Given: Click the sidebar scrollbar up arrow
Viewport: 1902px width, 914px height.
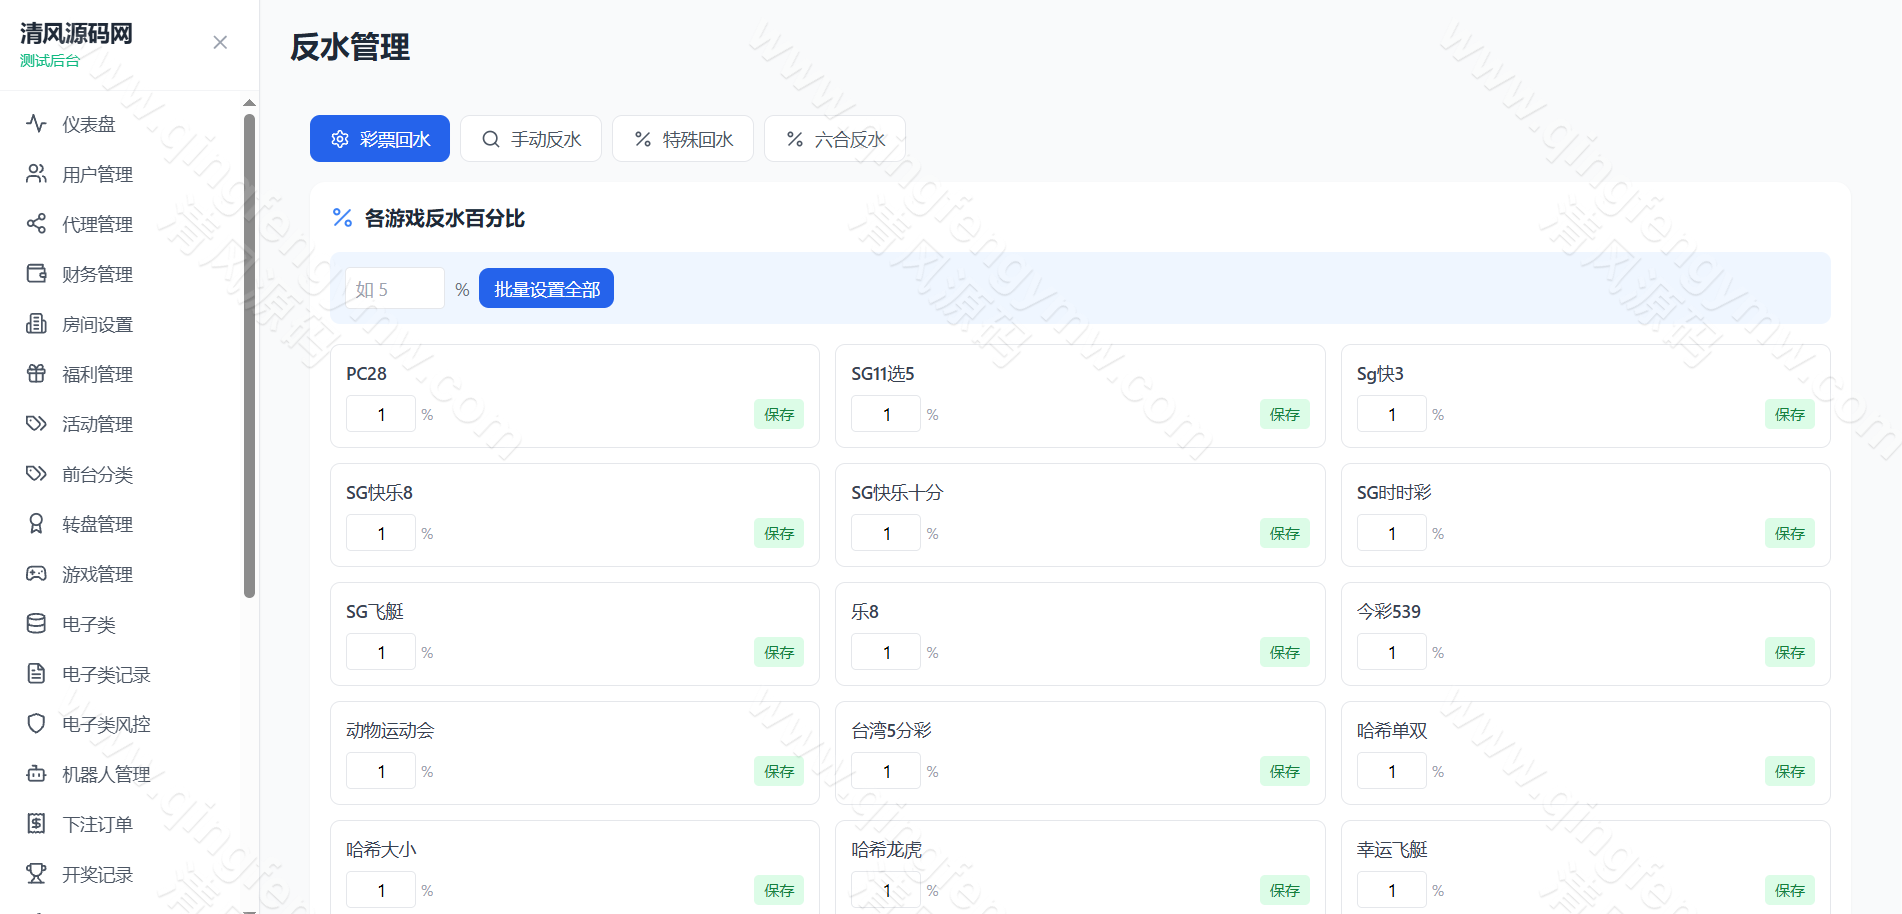Looking at the screenshot, I should pos(249,103).
